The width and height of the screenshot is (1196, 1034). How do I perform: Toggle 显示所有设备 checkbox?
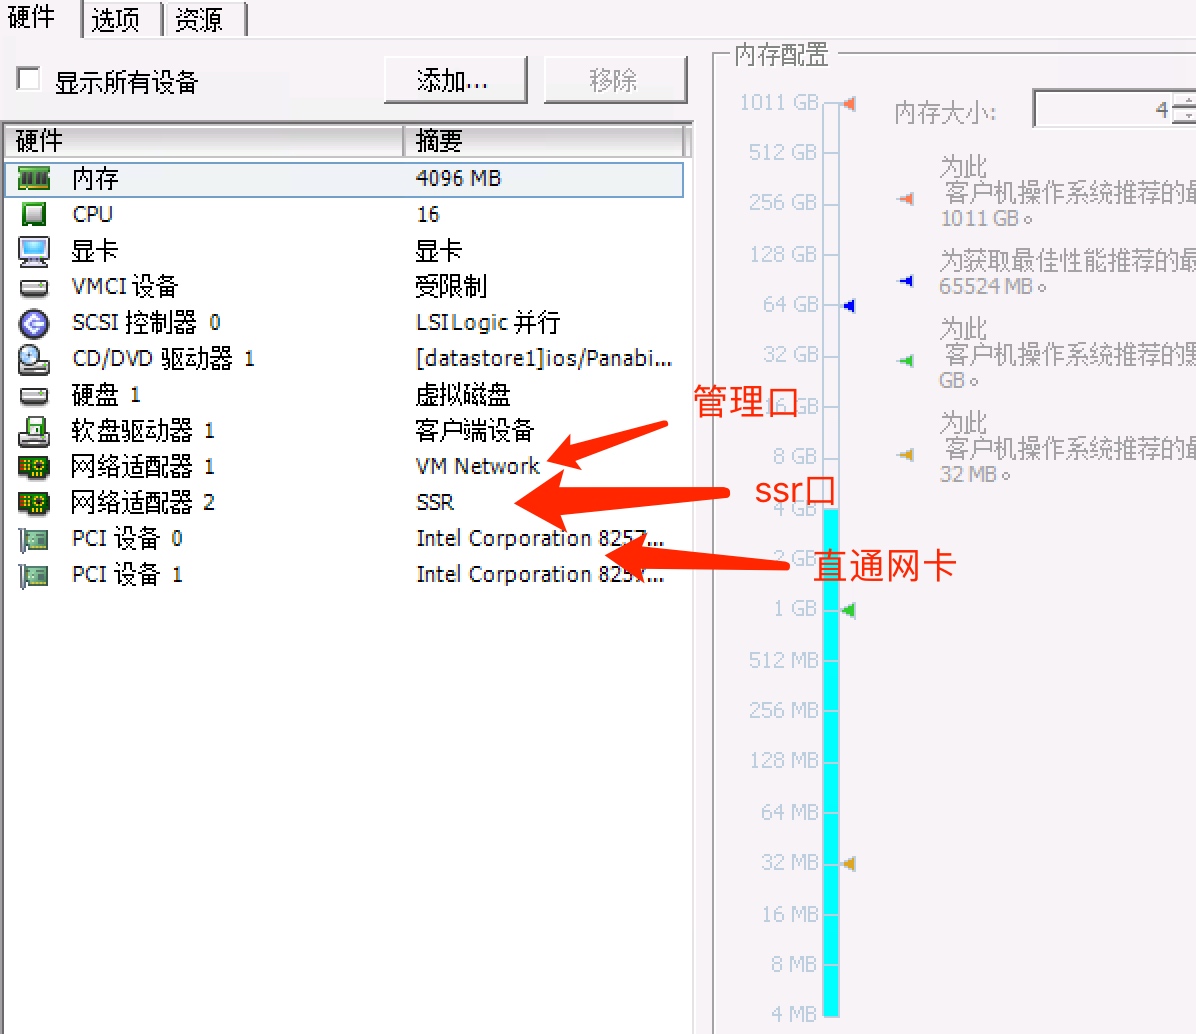coord(28,79)
